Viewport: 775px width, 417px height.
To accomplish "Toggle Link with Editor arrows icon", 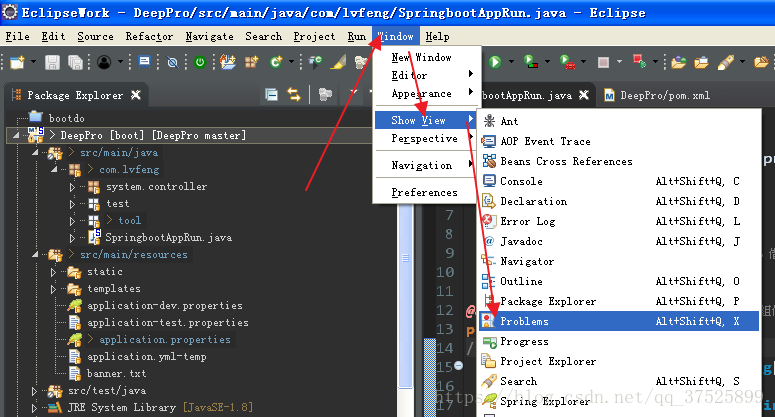I will (x=294, y=94).
